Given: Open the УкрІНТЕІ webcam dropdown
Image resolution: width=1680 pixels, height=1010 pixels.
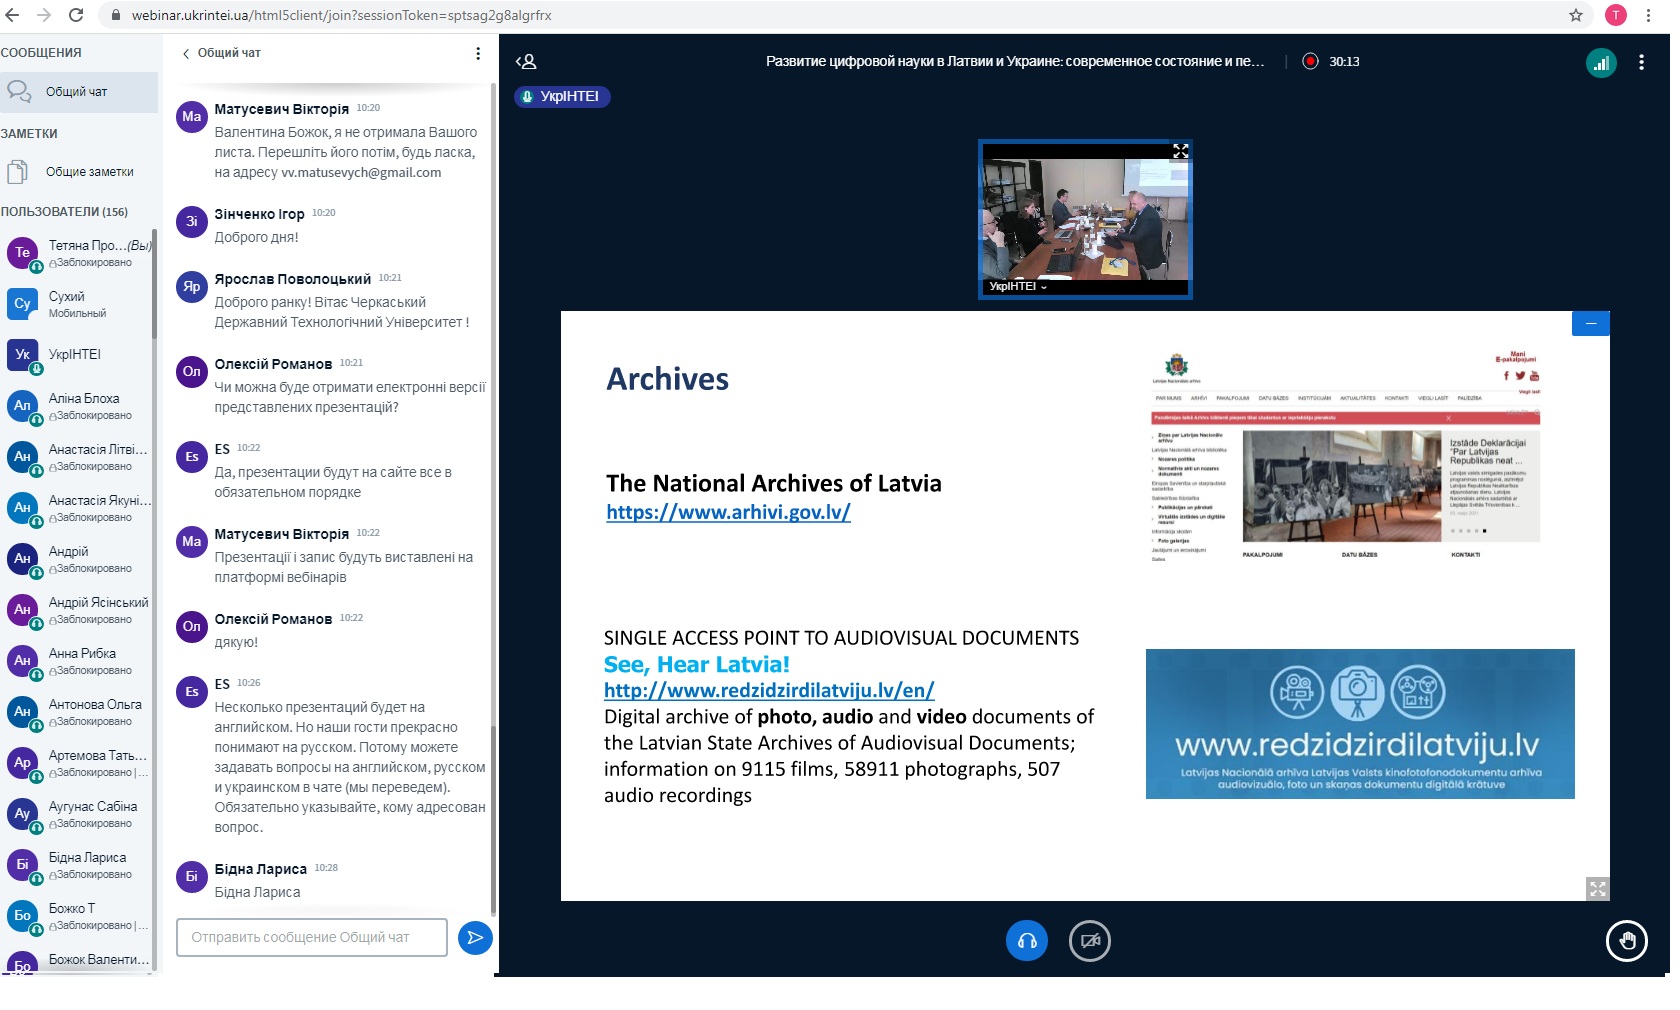Looking at the screenshot, I should click(x=1018, y=287).
